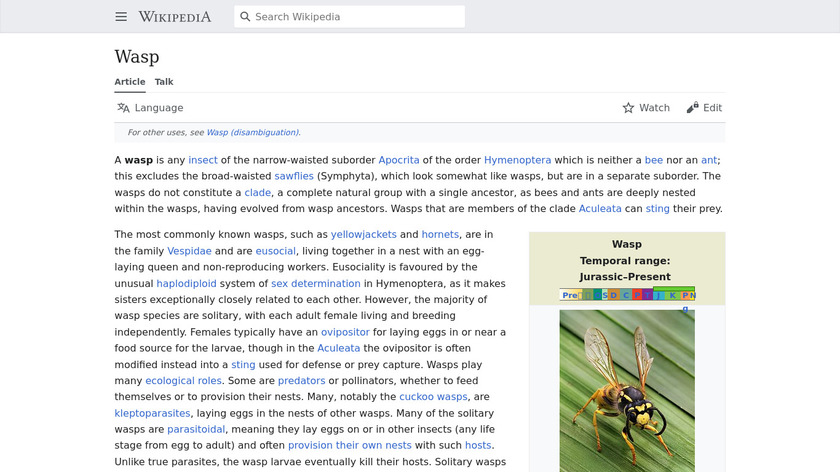840x472 pixels.
Task: Follow the Apocrita link
Action: pos(399,160)
